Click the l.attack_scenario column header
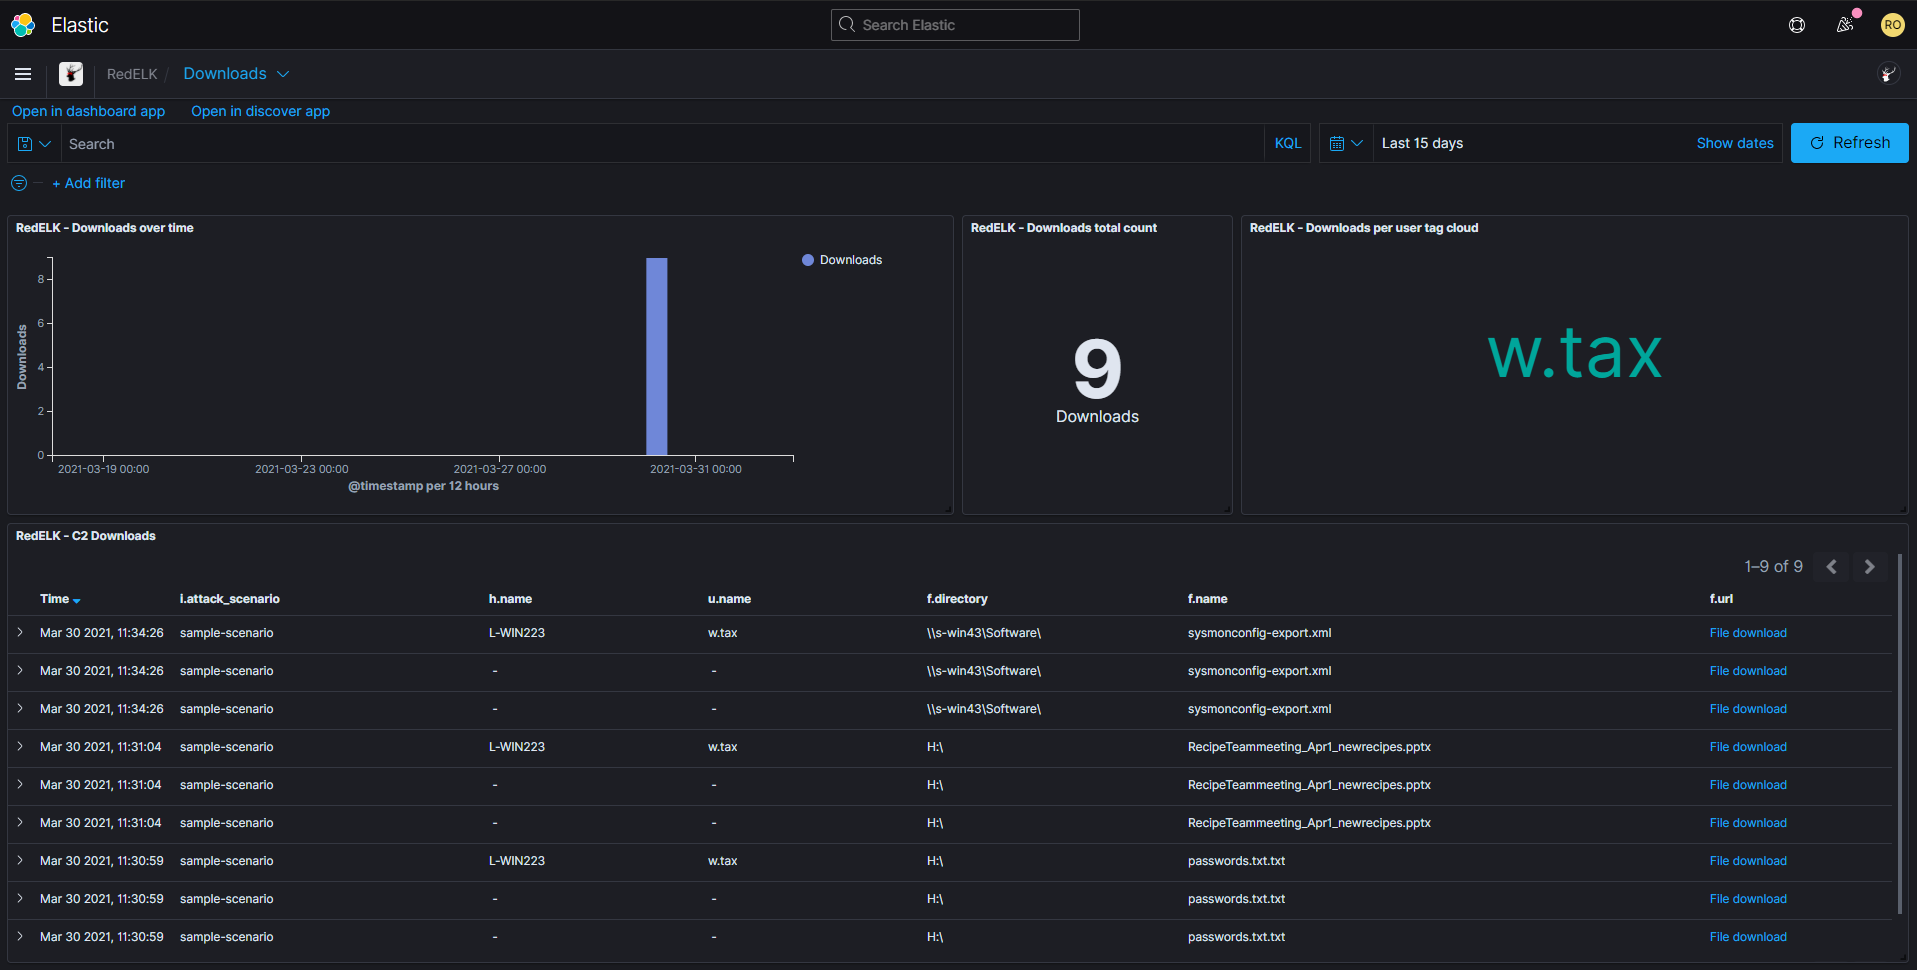This screenshot has width=1917, height=970. click(x=230, y=599)
